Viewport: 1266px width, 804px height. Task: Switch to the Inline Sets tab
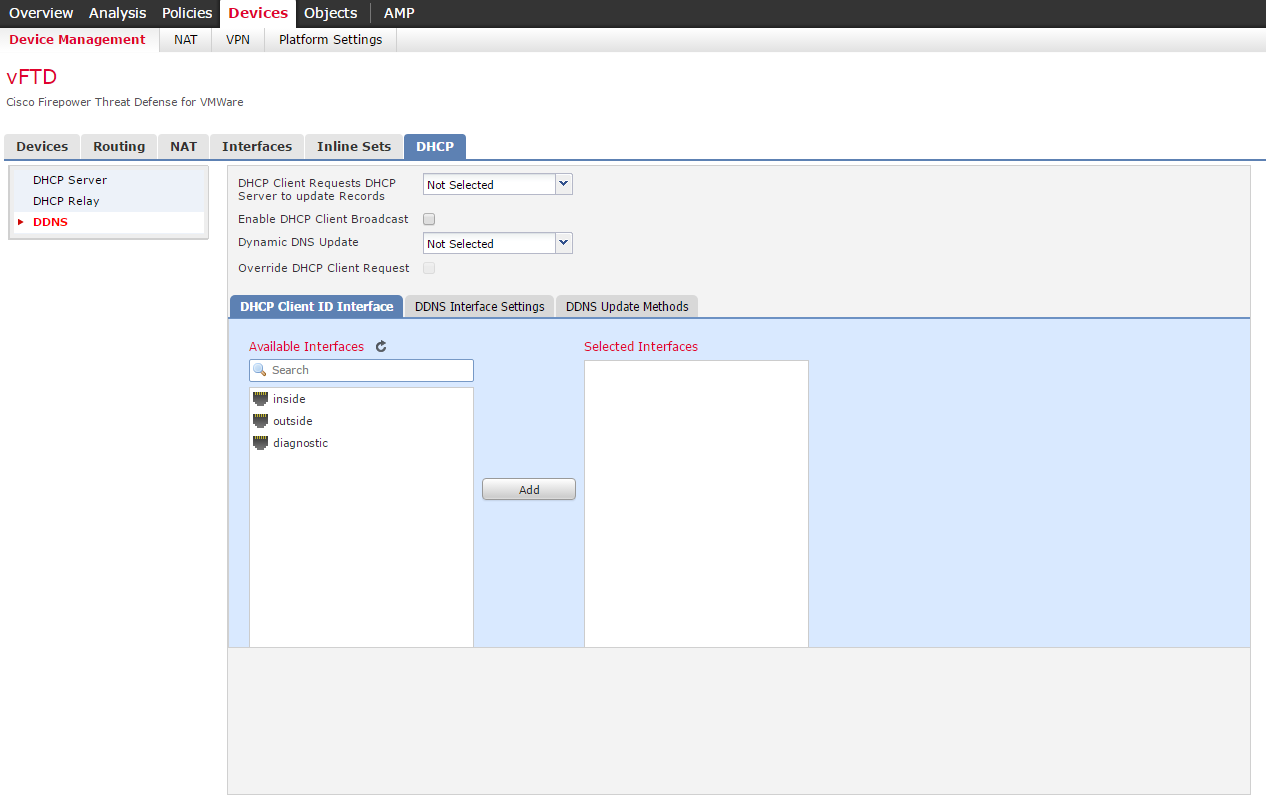(x=354, y=146)
